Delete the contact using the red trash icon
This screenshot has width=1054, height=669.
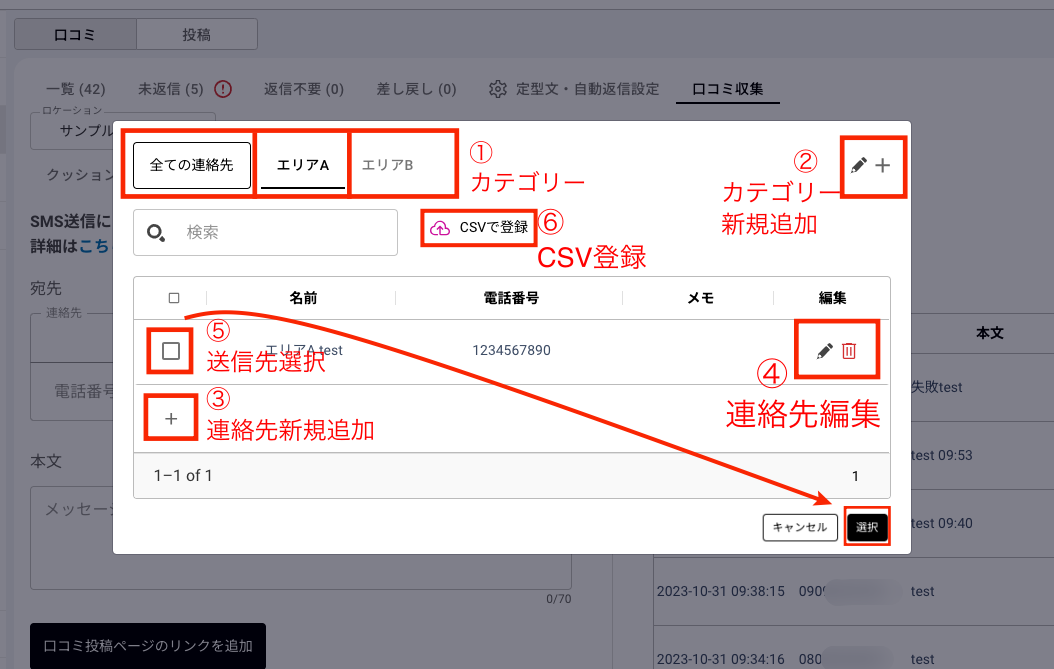coord(849,350)
